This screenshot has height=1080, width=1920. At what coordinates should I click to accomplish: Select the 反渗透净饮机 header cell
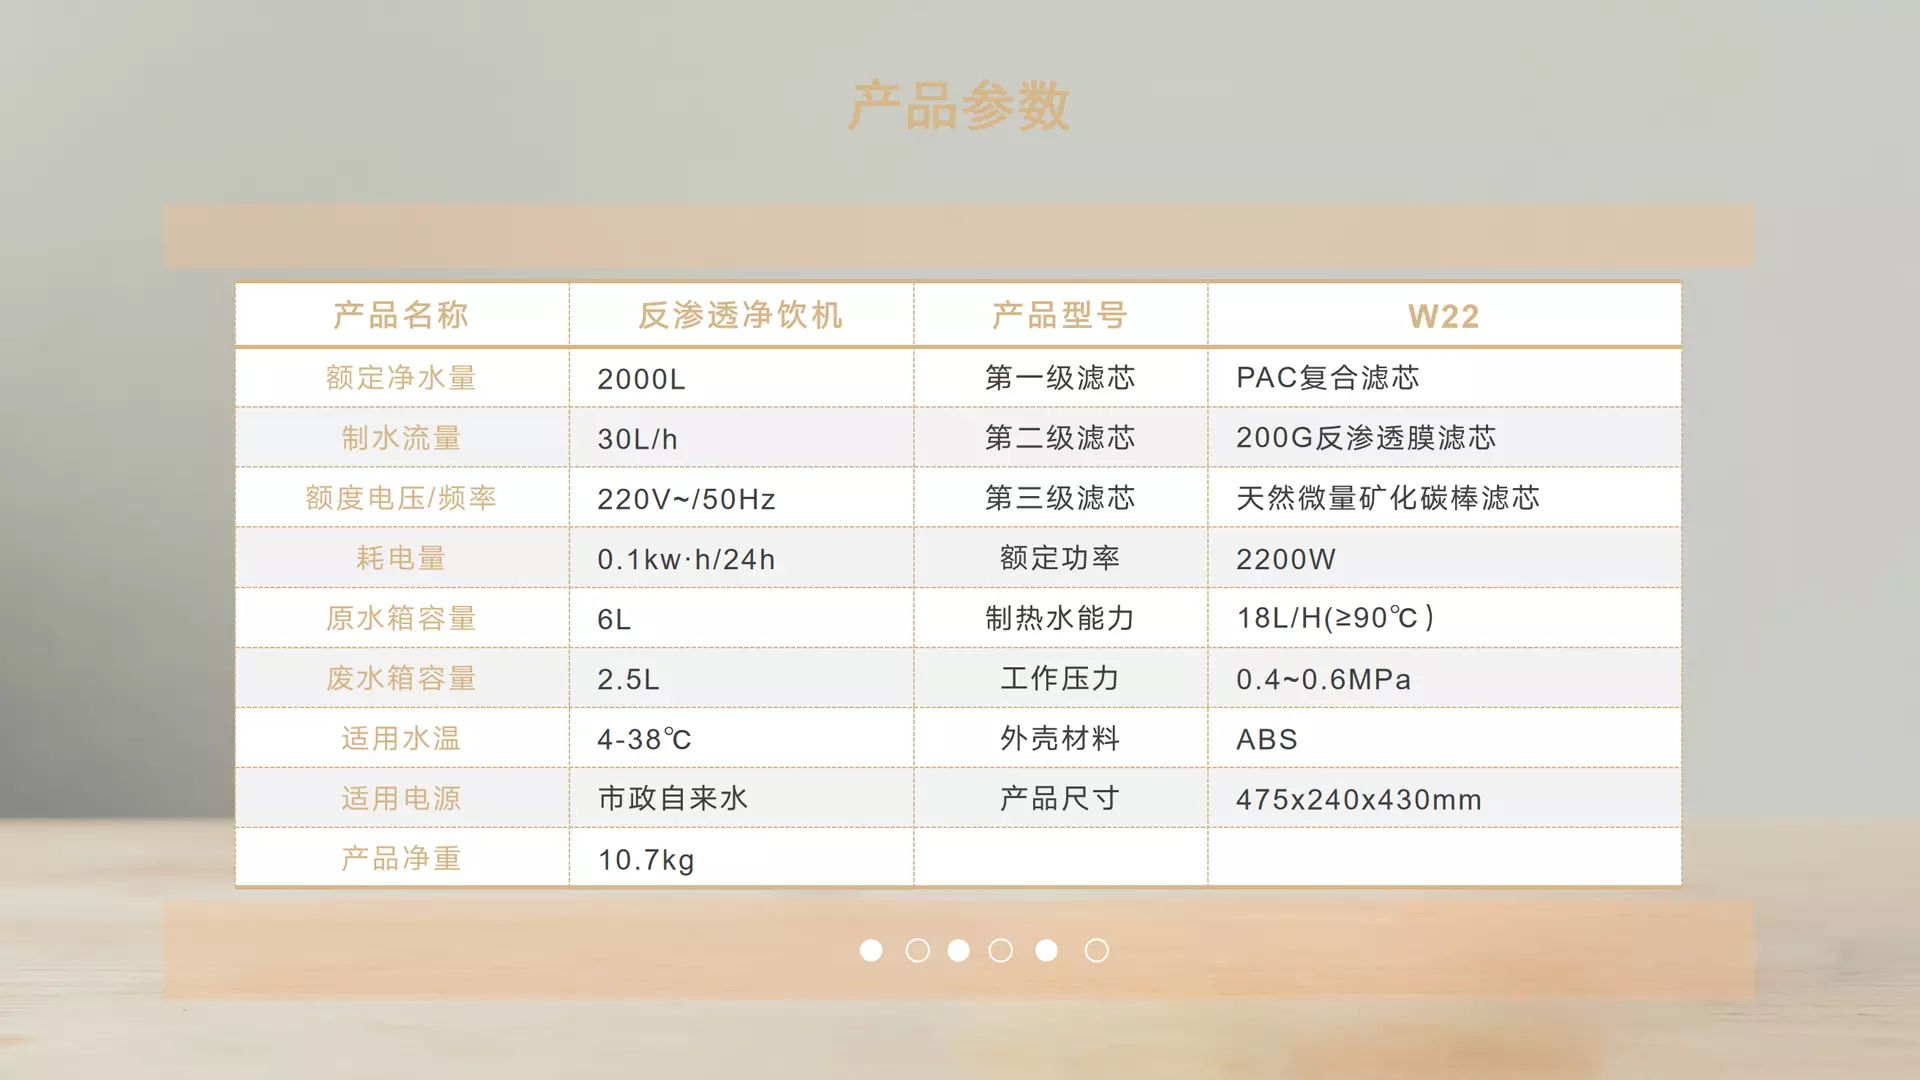[740, 315]
